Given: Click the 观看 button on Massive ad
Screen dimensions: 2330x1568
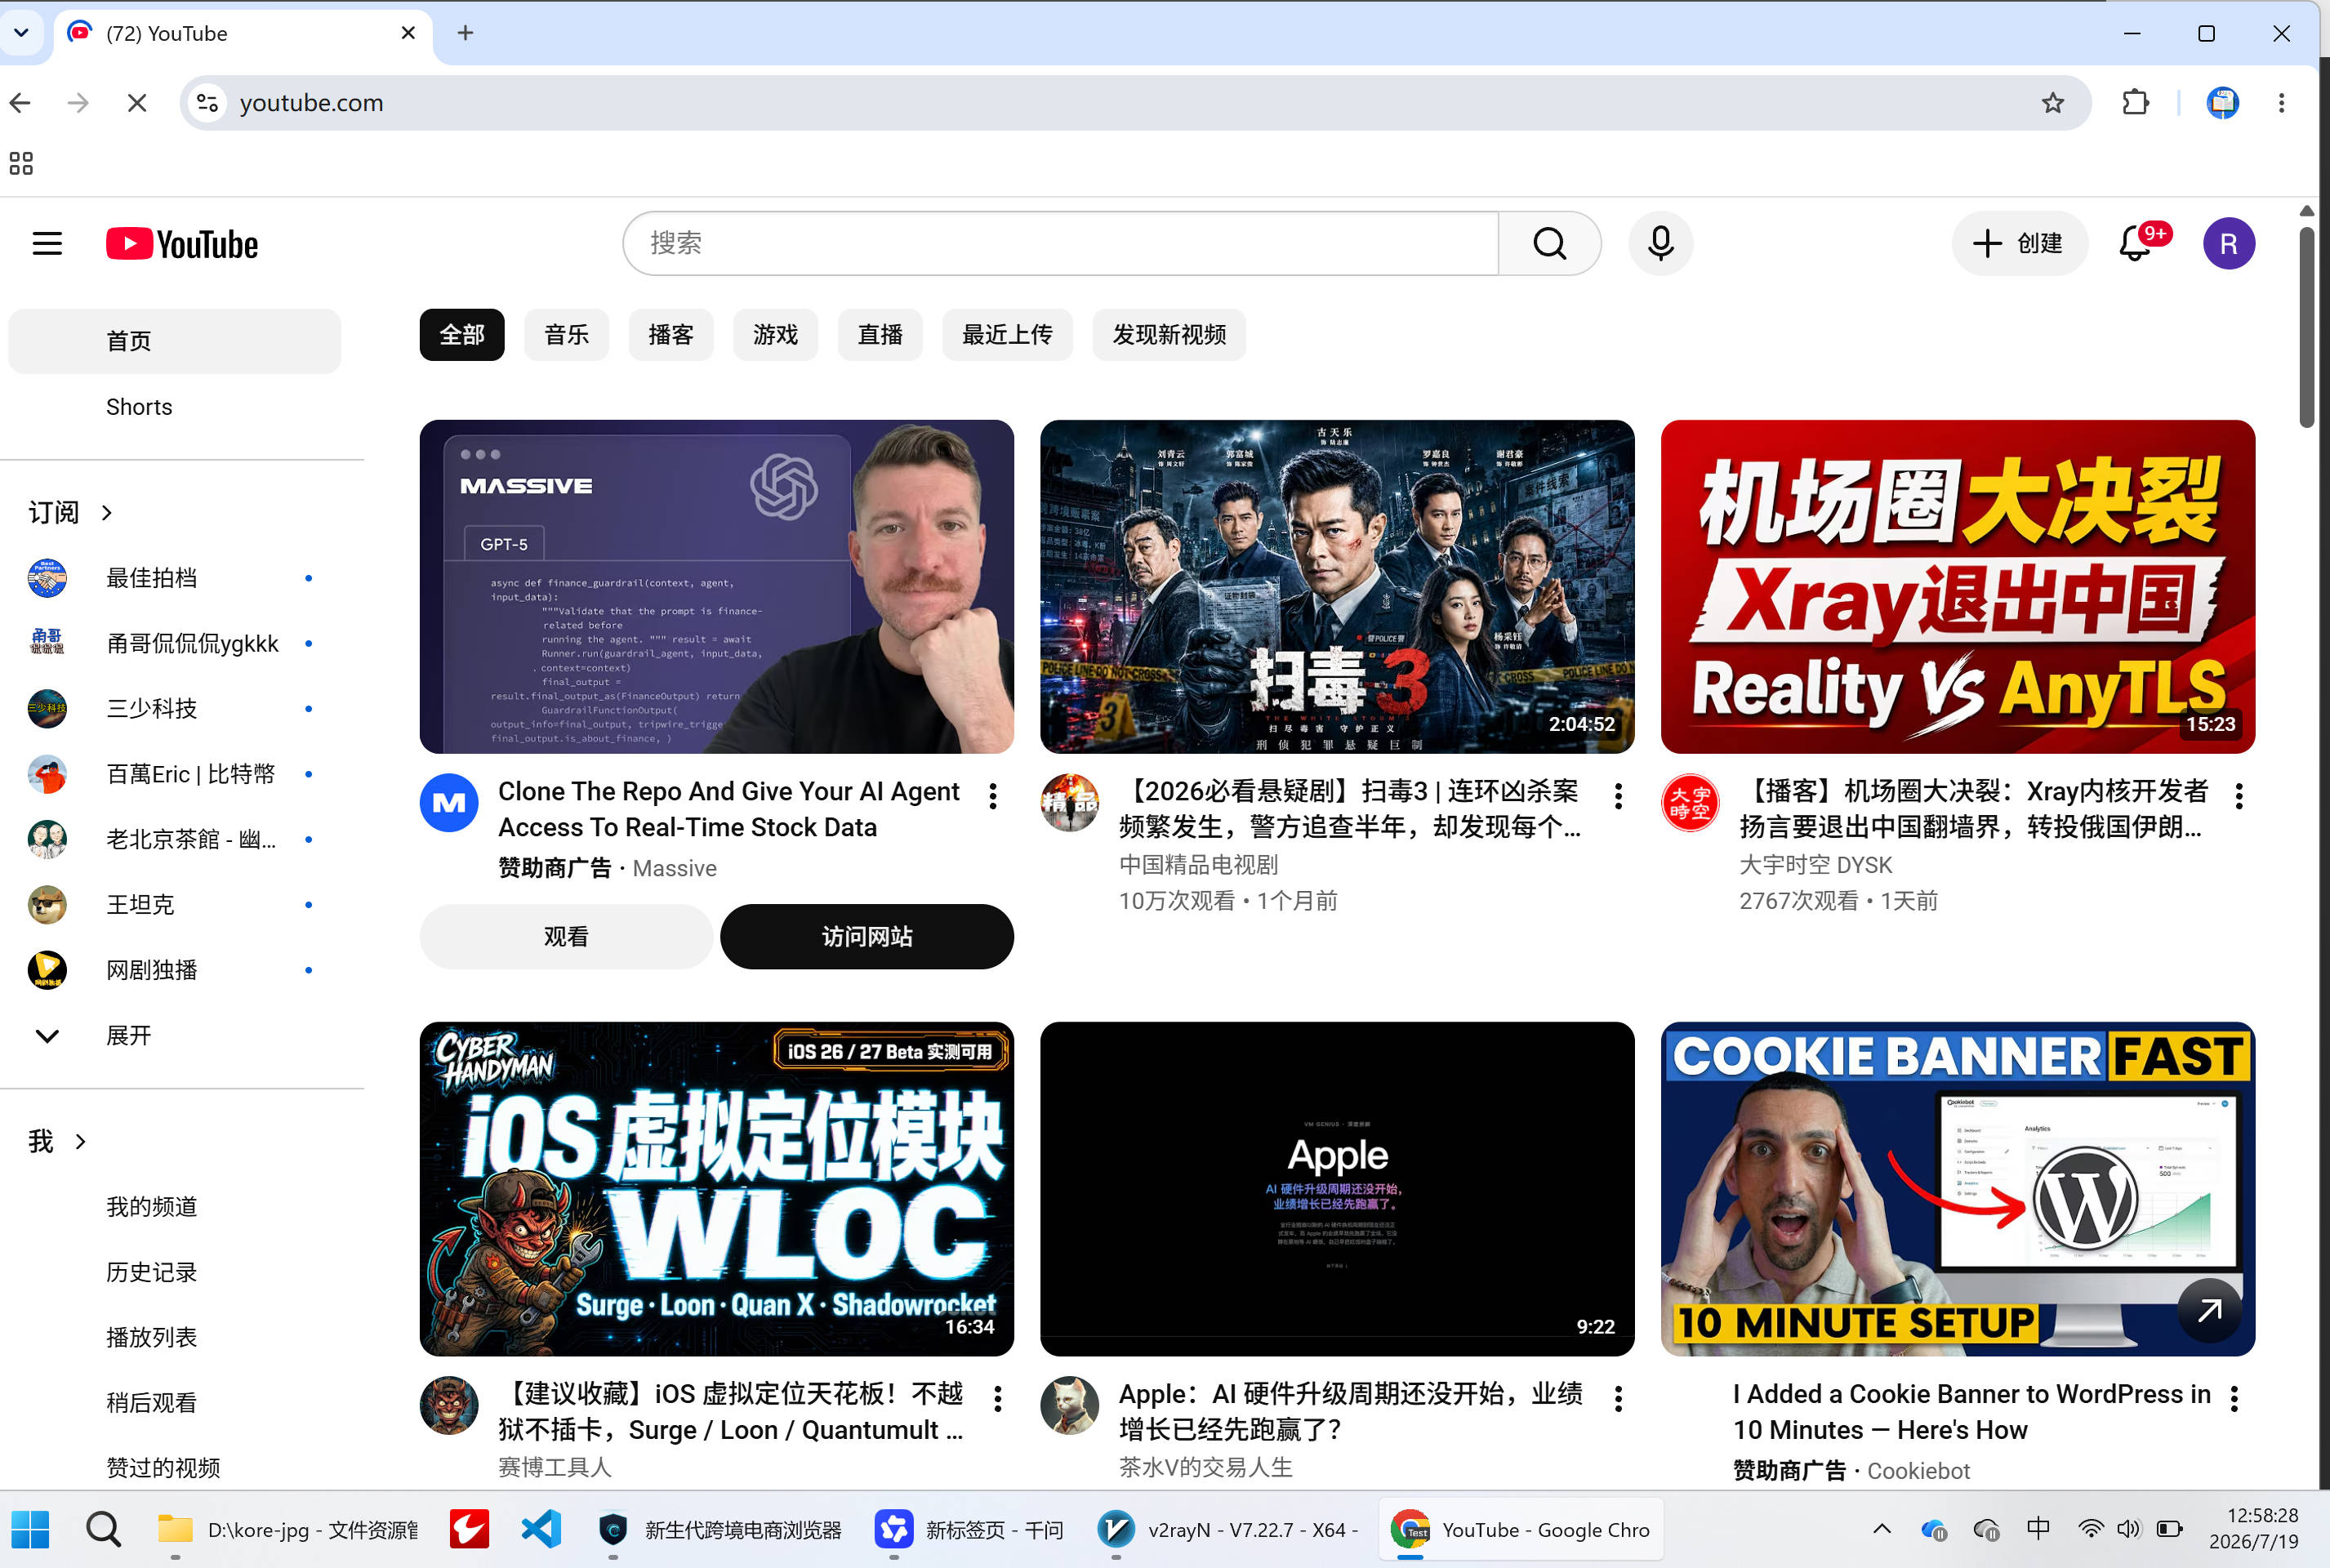Looking at the screenshot, I should pos(566,937).
